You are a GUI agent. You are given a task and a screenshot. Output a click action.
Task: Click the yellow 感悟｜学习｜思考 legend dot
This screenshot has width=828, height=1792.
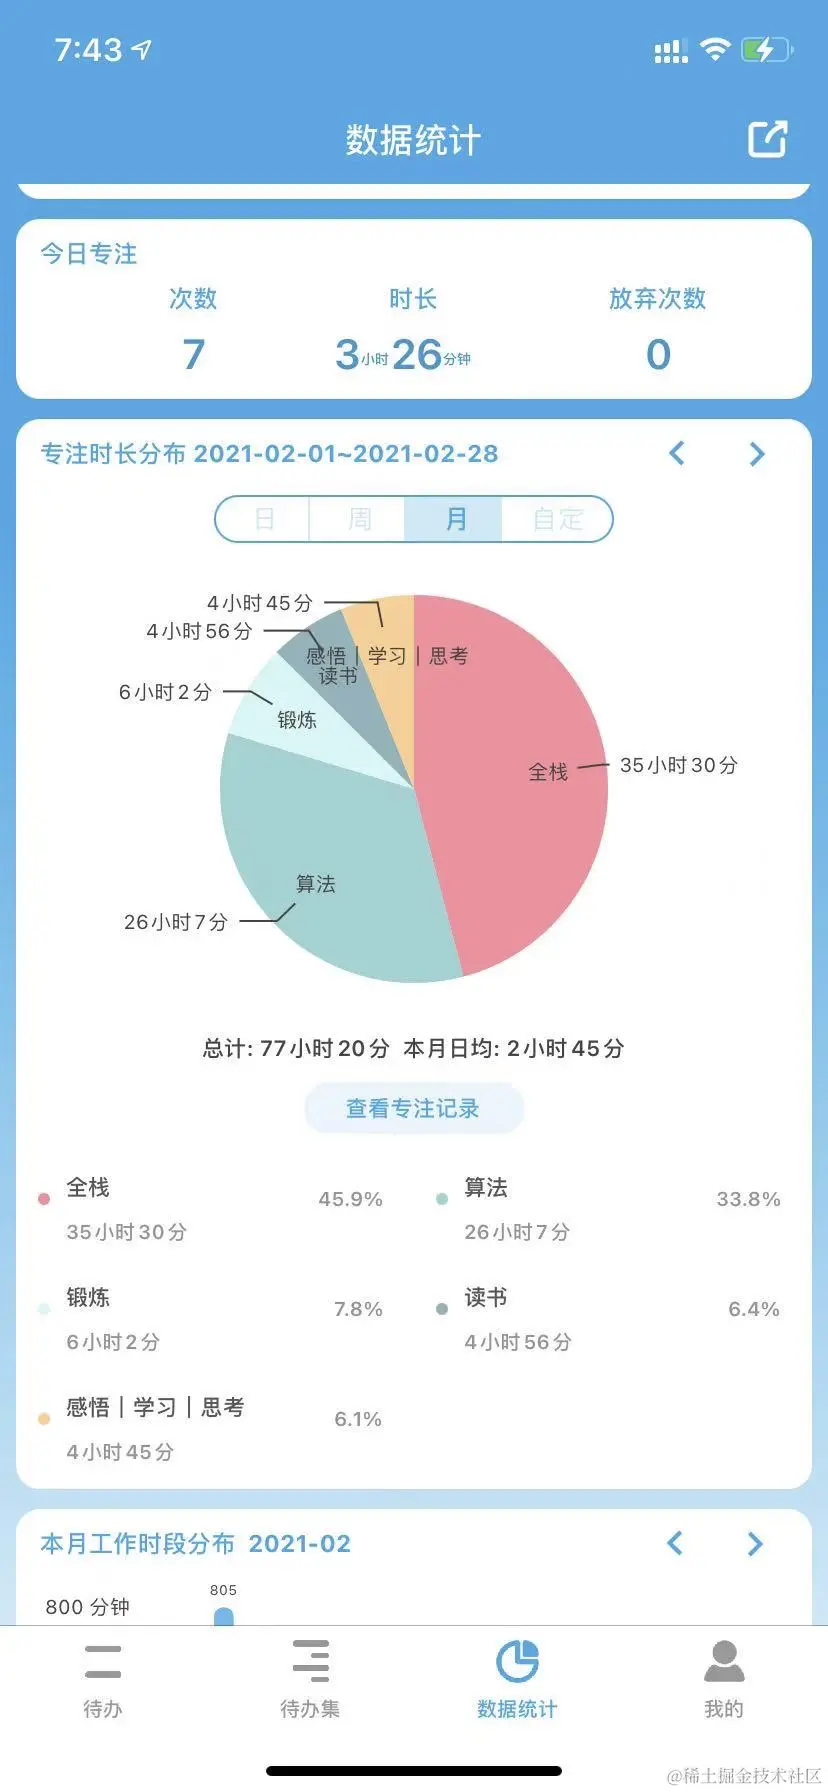[x=44, y=1417]
